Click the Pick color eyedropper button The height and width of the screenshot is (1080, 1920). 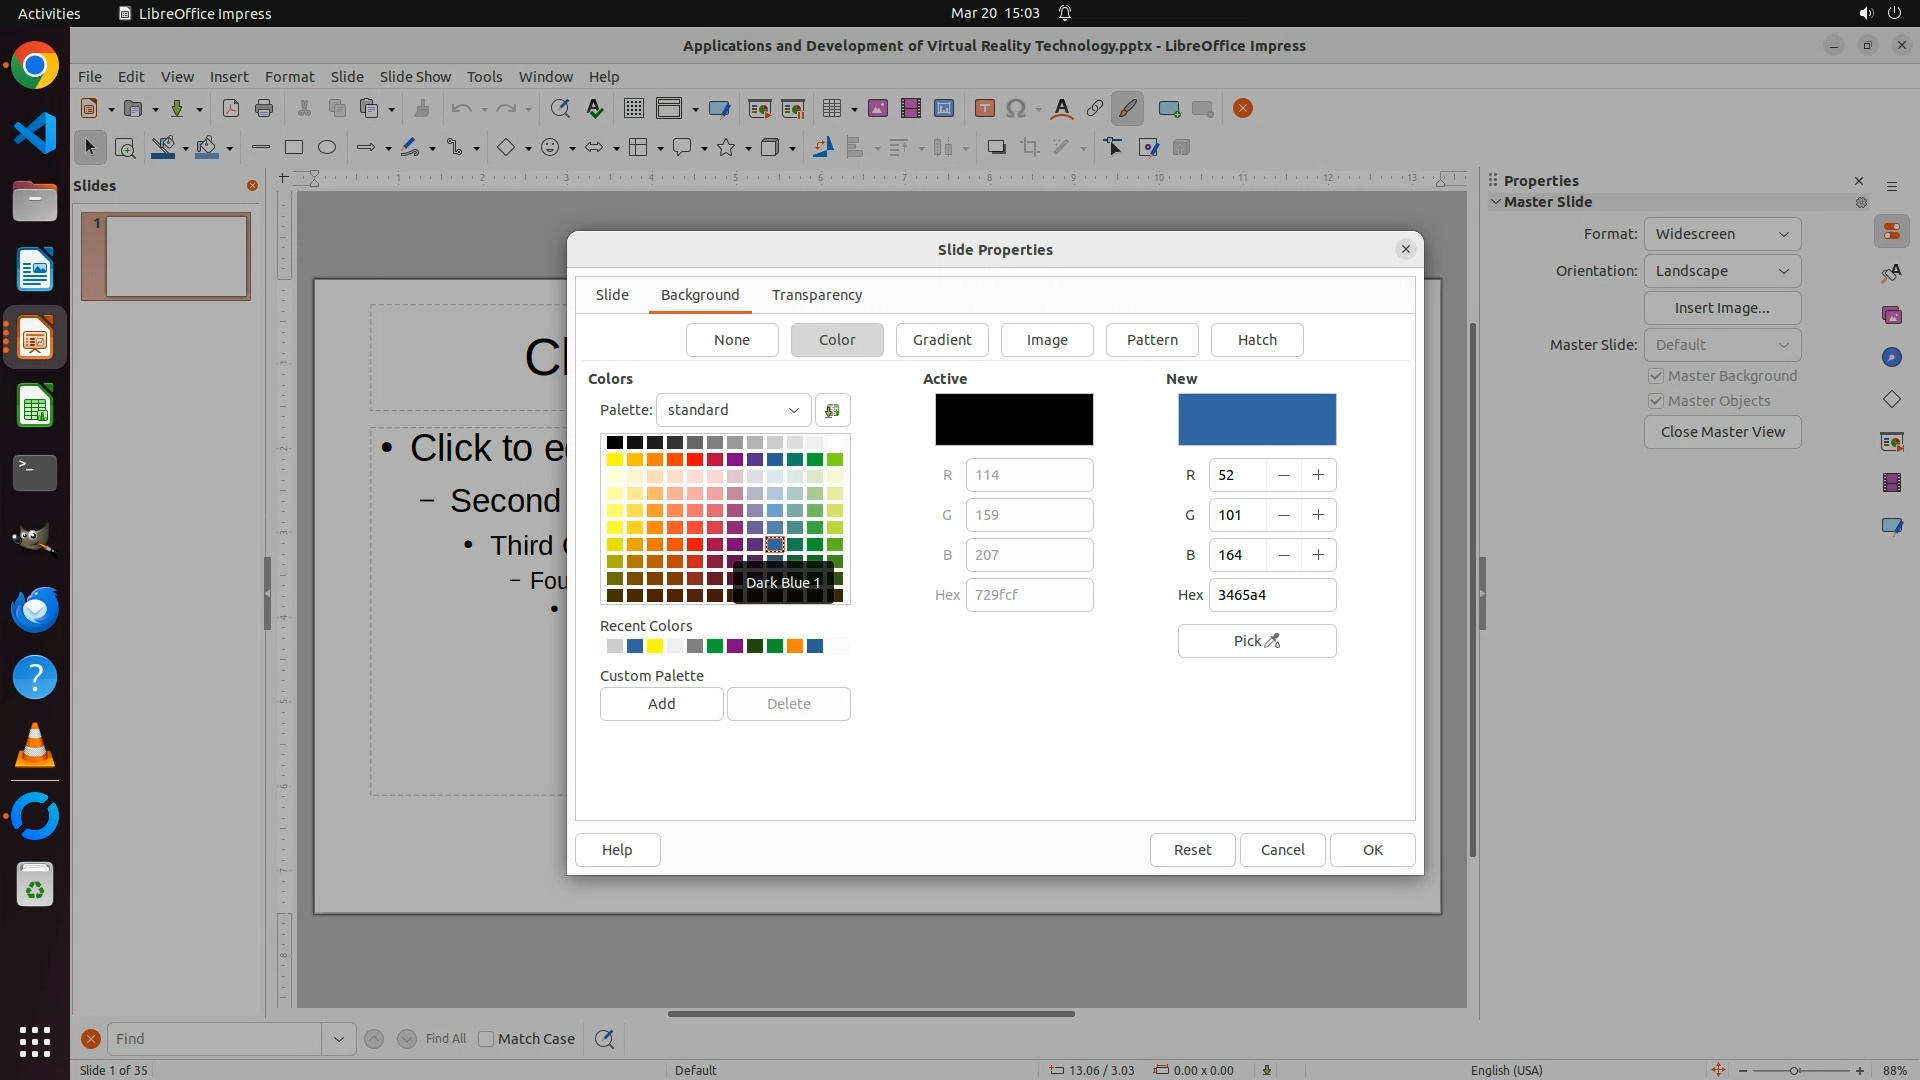1256,641
